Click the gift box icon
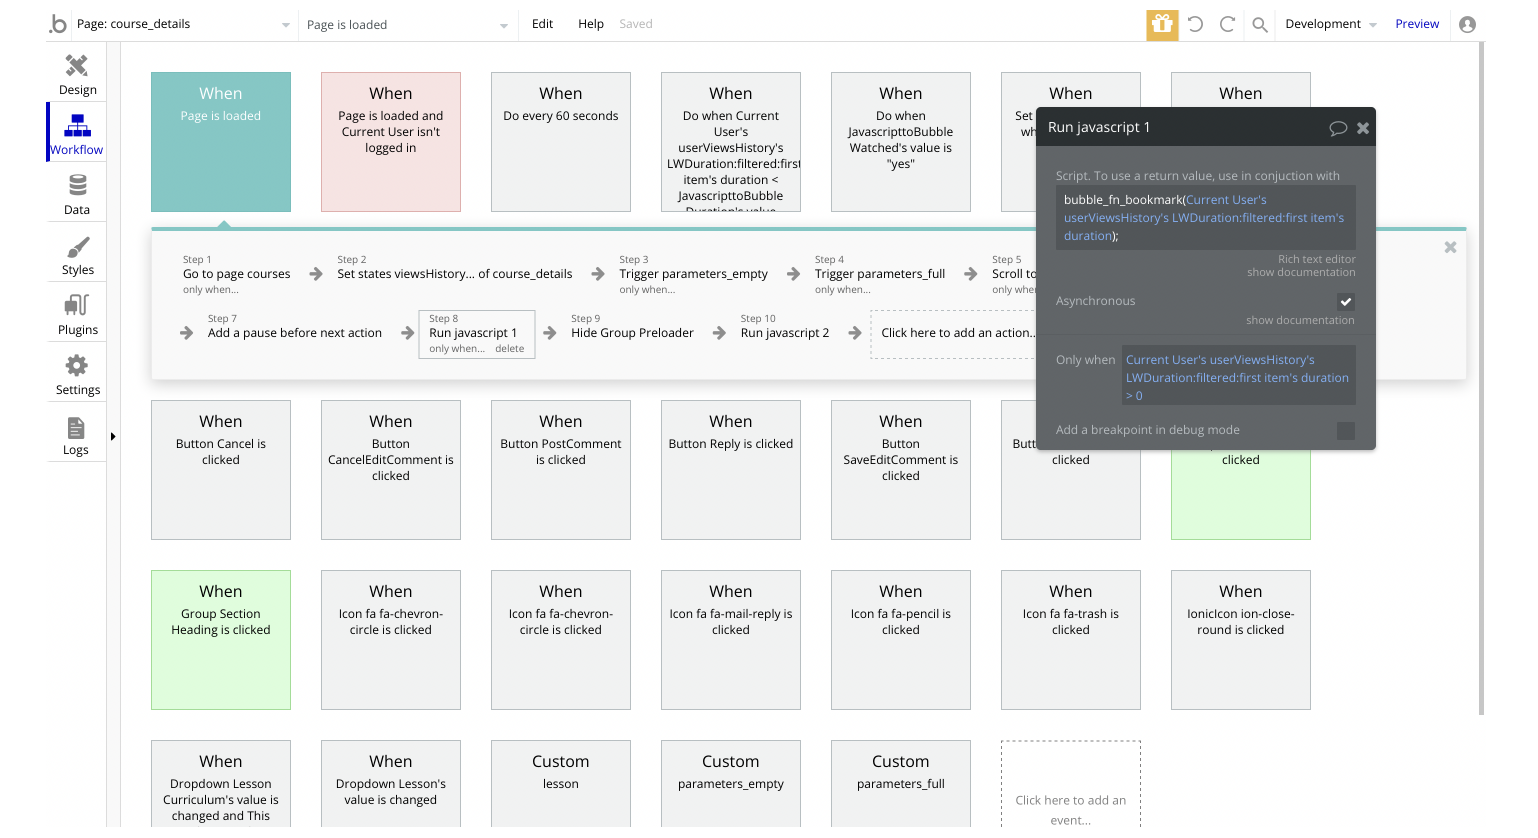Screen dimensions: 1538x838 pos(1162,25)
